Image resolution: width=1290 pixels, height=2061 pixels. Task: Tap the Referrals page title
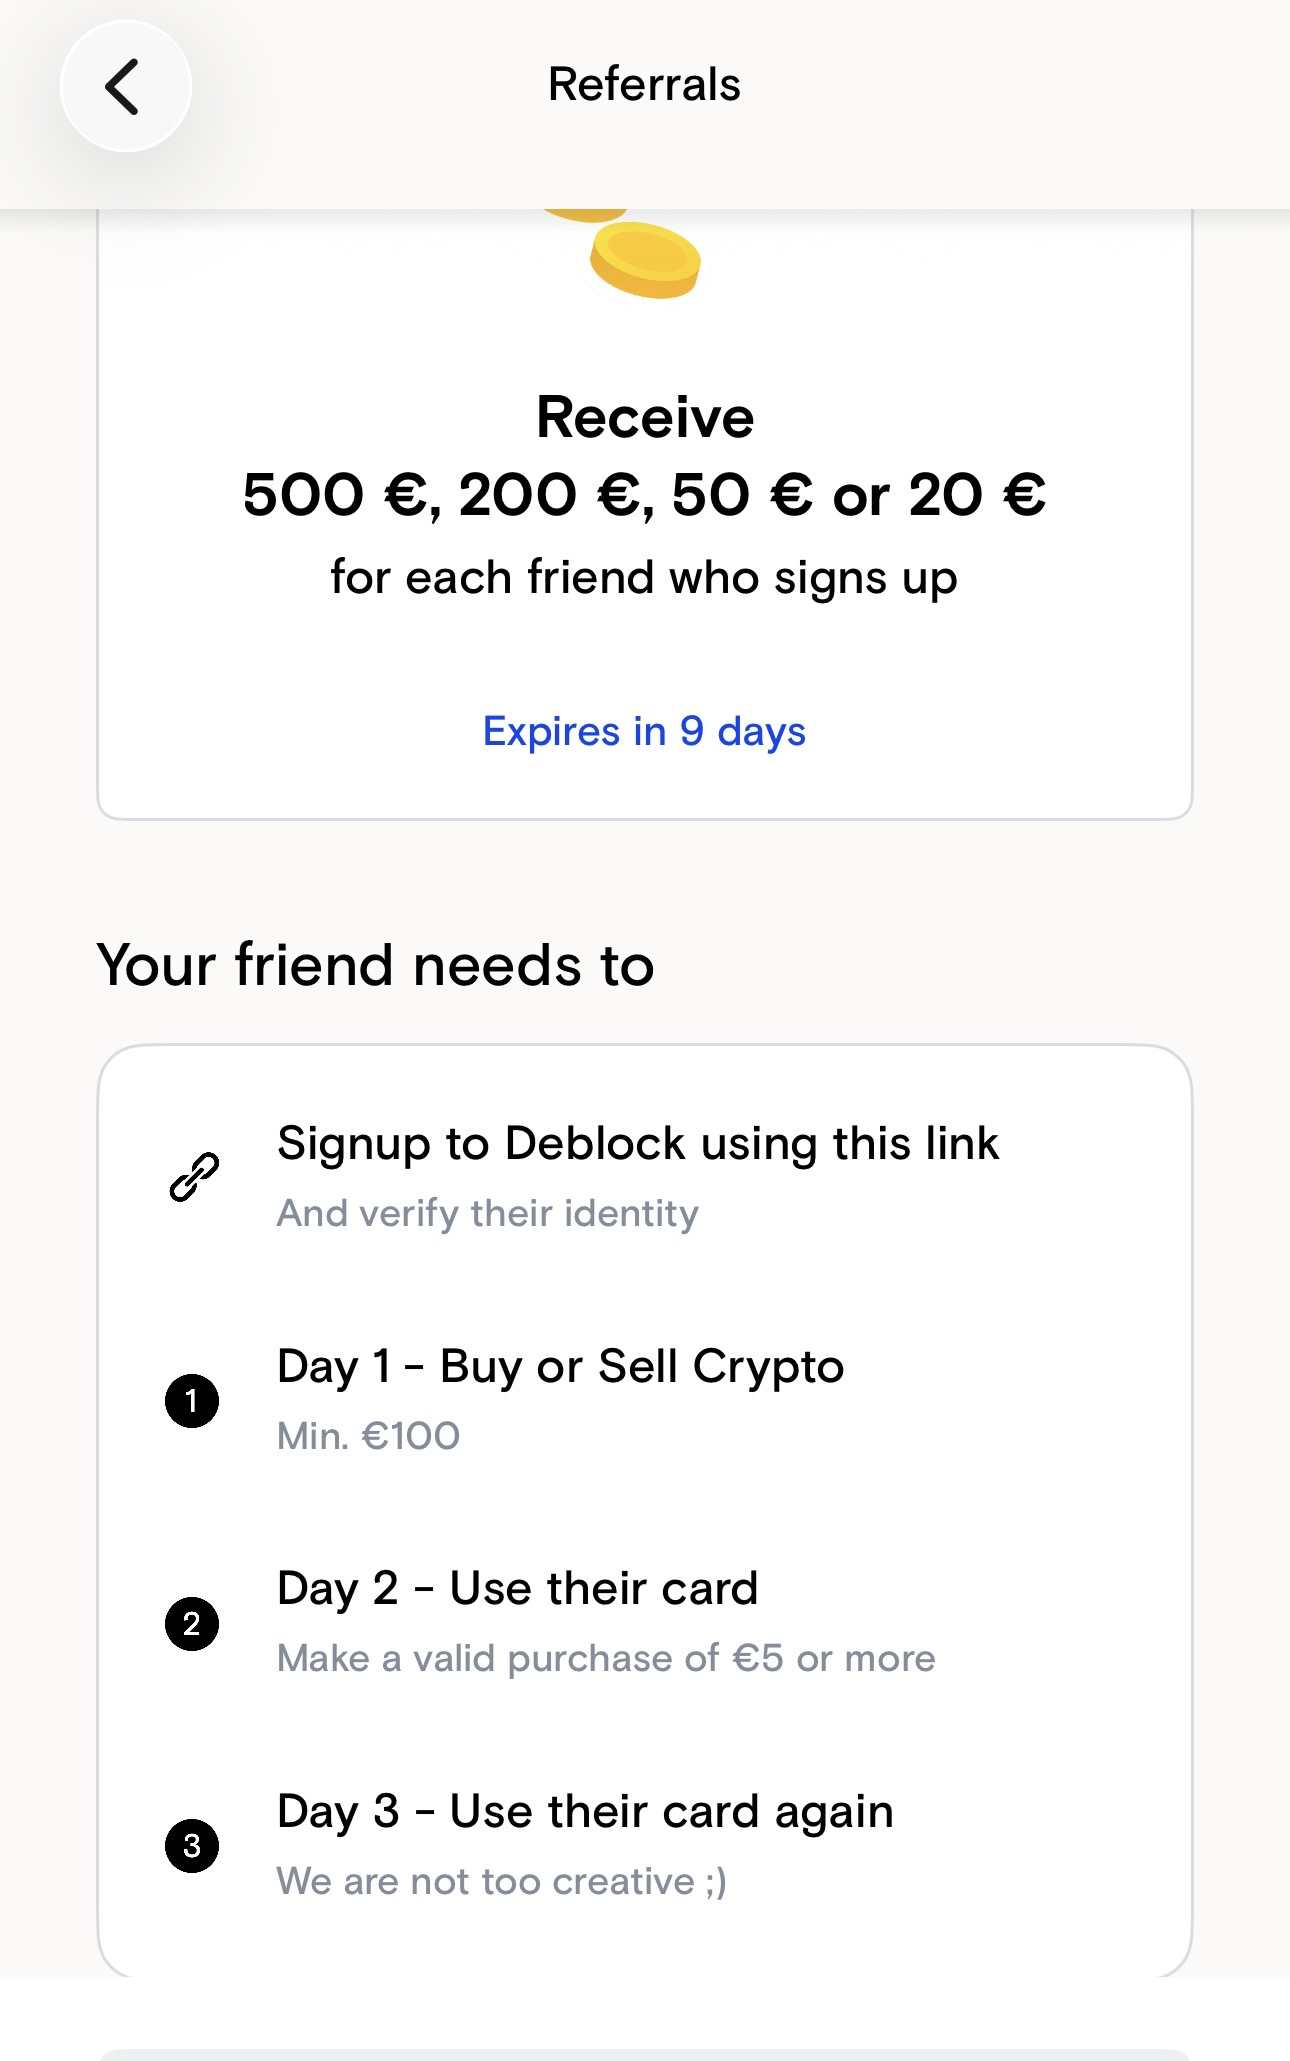644,85
